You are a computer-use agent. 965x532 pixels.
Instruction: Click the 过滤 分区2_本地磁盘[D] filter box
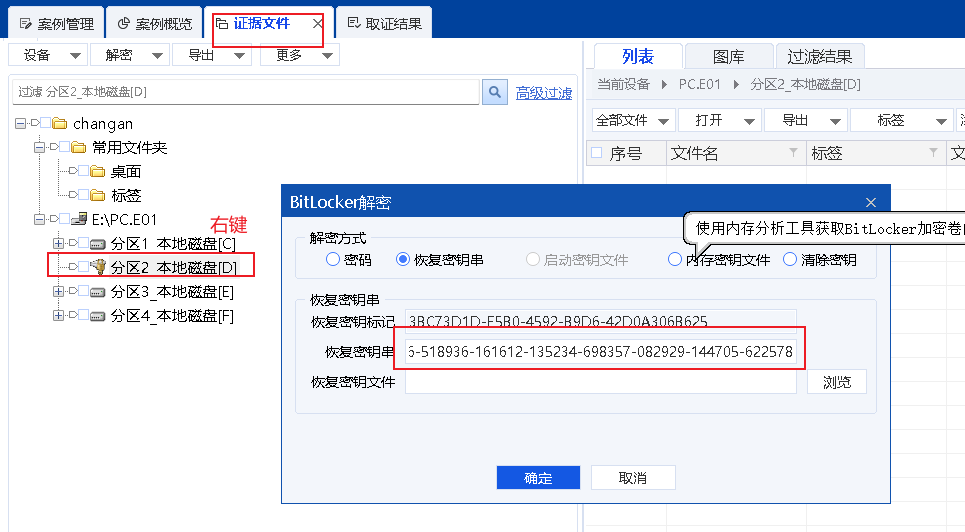coord(246,92)
